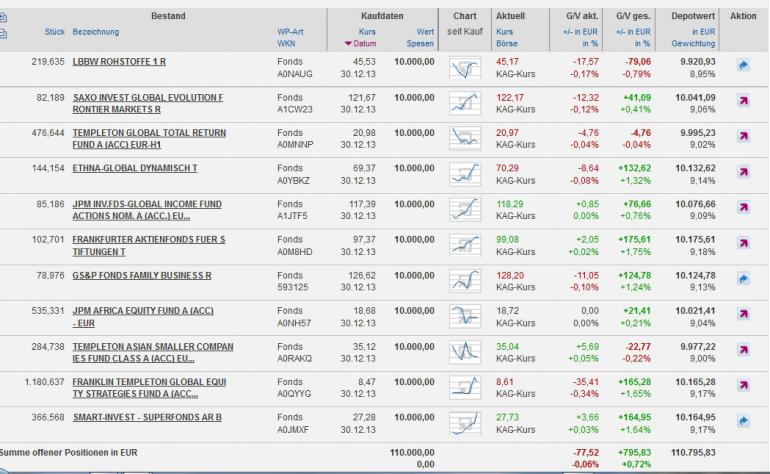Open the LBBW ROHSTOFFE 1 R fund link
Screen dimensions: 770x474
tap(119, 62)
